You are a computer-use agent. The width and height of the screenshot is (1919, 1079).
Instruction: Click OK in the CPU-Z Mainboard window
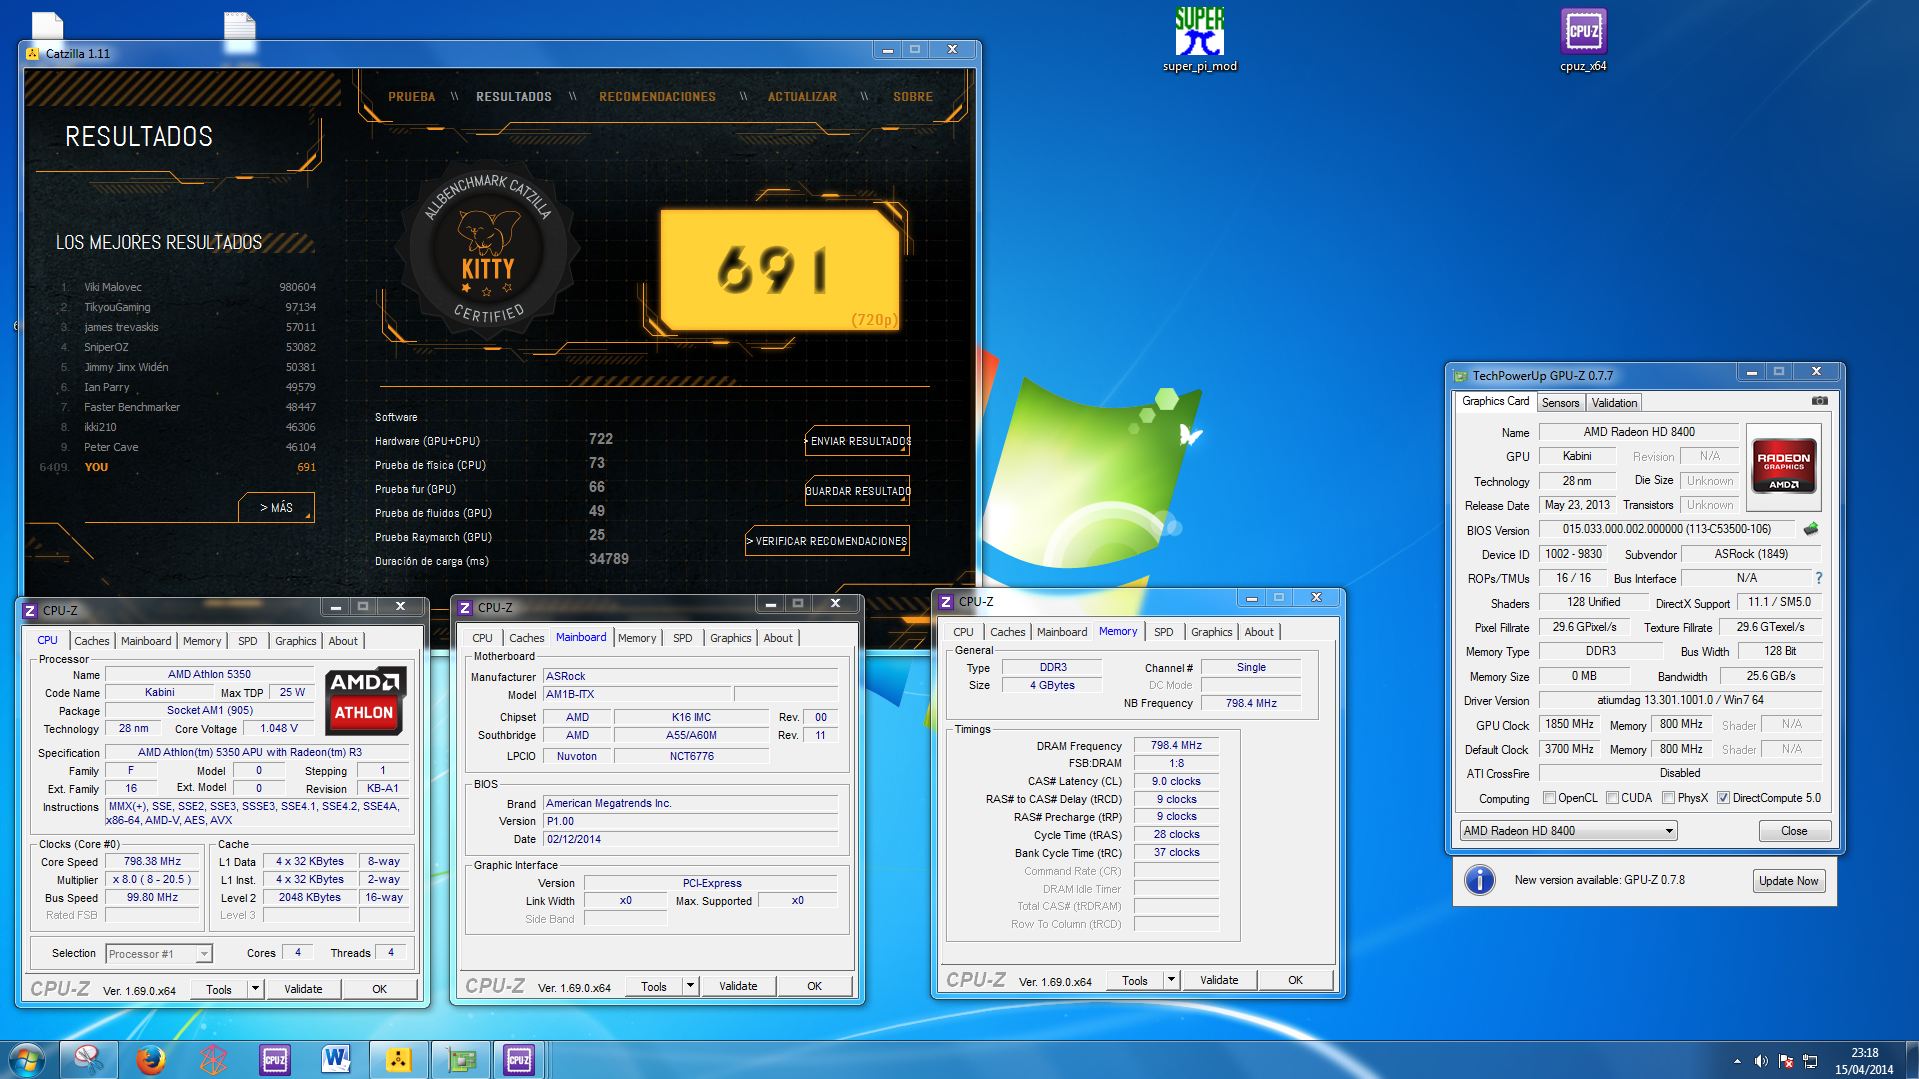pyautogui.click(x=814, y=986)
